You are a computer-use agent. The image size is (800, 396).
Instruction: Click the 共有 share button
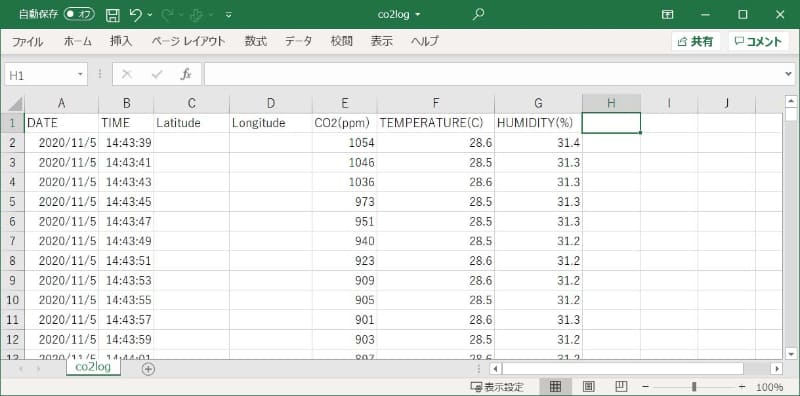[695, 42]
